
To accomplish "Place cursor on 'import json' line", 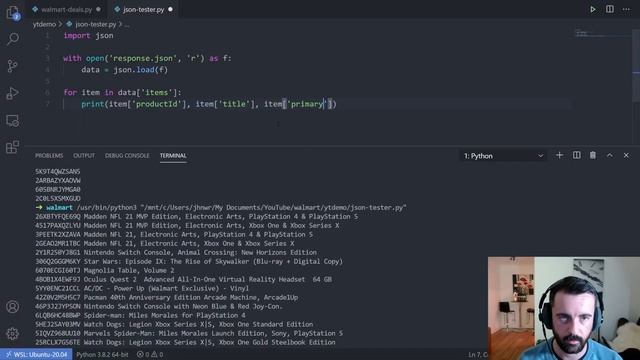I will pyautogui.click(x=89, y=36).
